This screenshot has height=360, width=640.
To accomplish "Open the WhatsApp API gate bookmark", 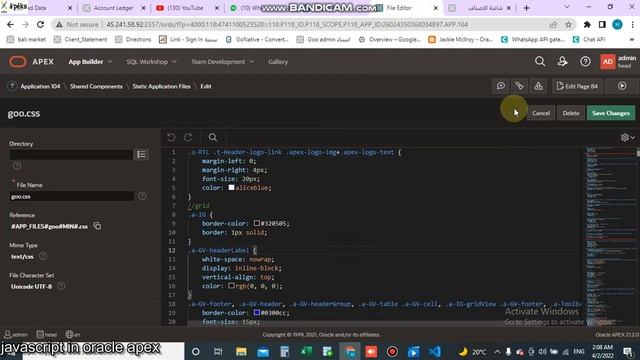I will (533, 40).
